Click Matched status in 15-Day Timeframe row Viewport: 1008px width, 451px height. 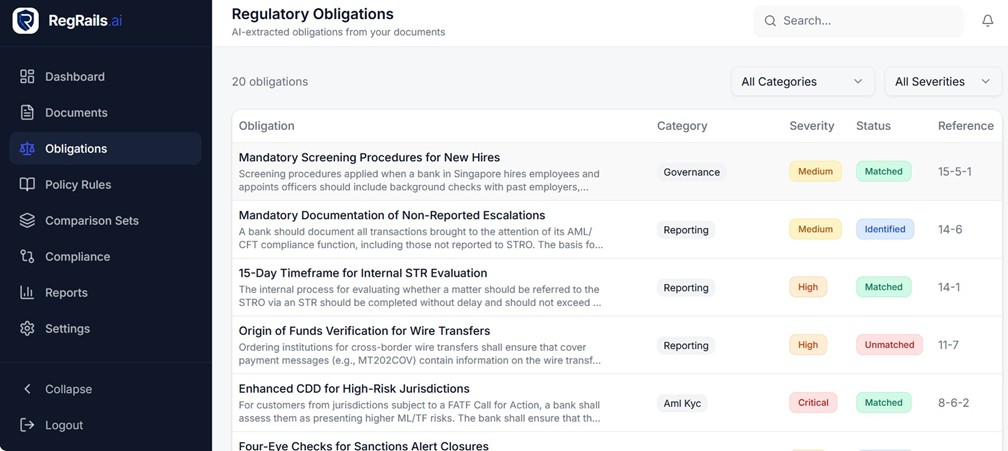883,287
